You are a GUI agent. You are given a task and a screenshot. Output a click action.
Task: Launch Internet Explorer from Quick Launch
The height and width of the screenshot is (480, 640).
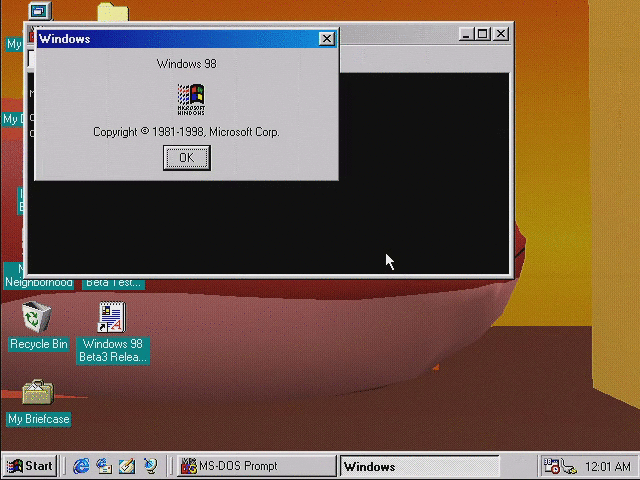click(x=81, y=466)
